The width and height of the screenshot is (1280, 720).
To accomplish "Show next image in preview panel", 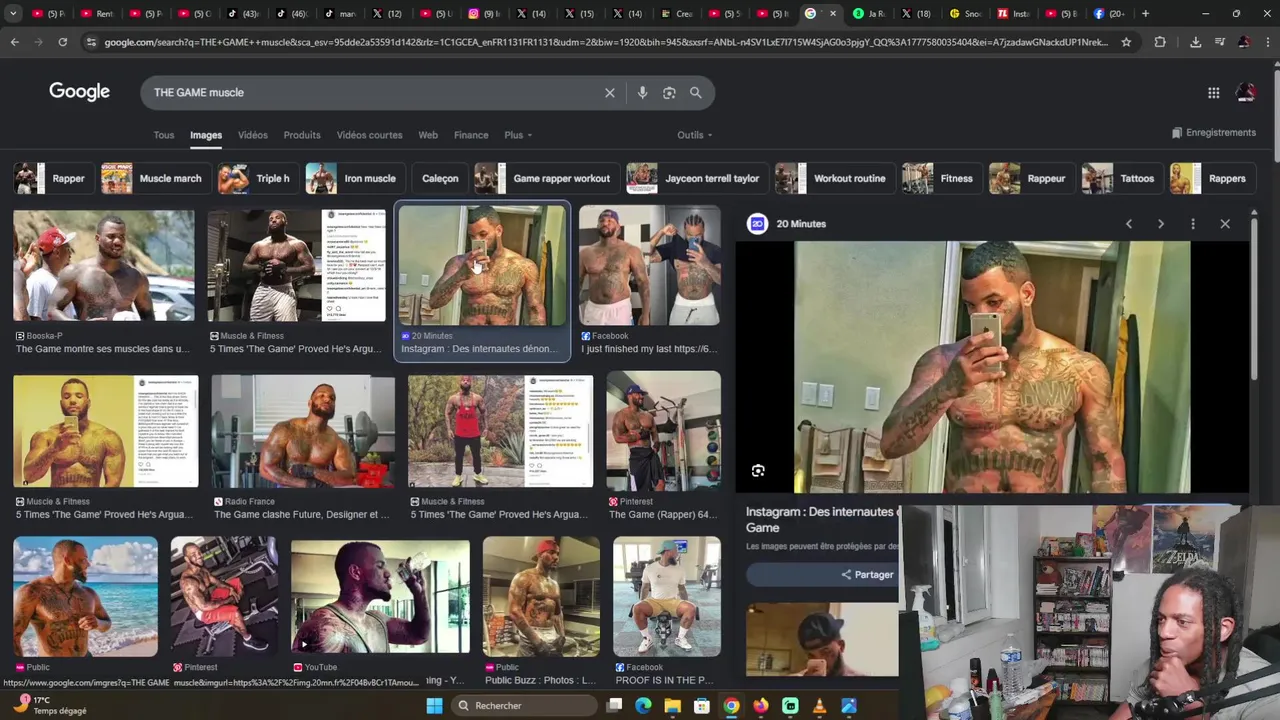I will (1161, 224).
